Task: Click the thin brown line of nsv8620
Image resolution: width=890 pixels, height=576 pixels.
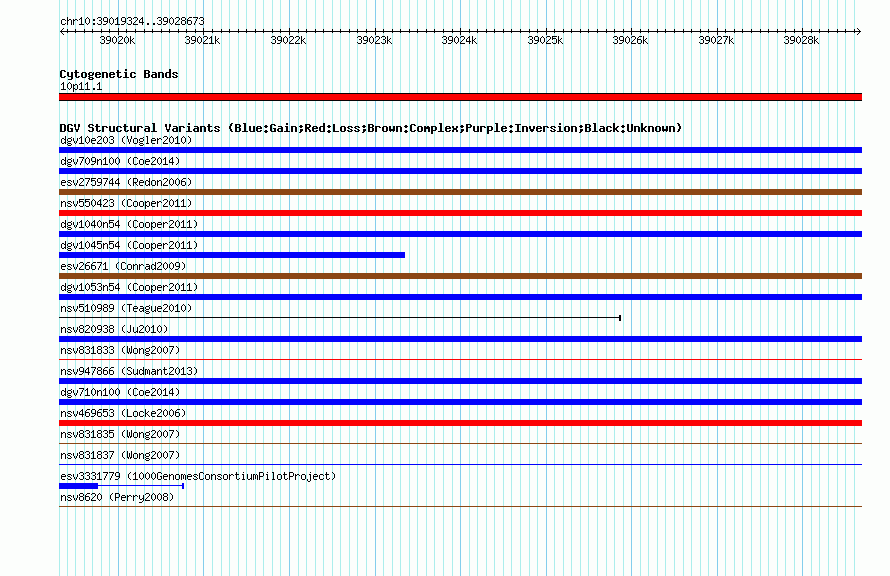Action: 460,506
